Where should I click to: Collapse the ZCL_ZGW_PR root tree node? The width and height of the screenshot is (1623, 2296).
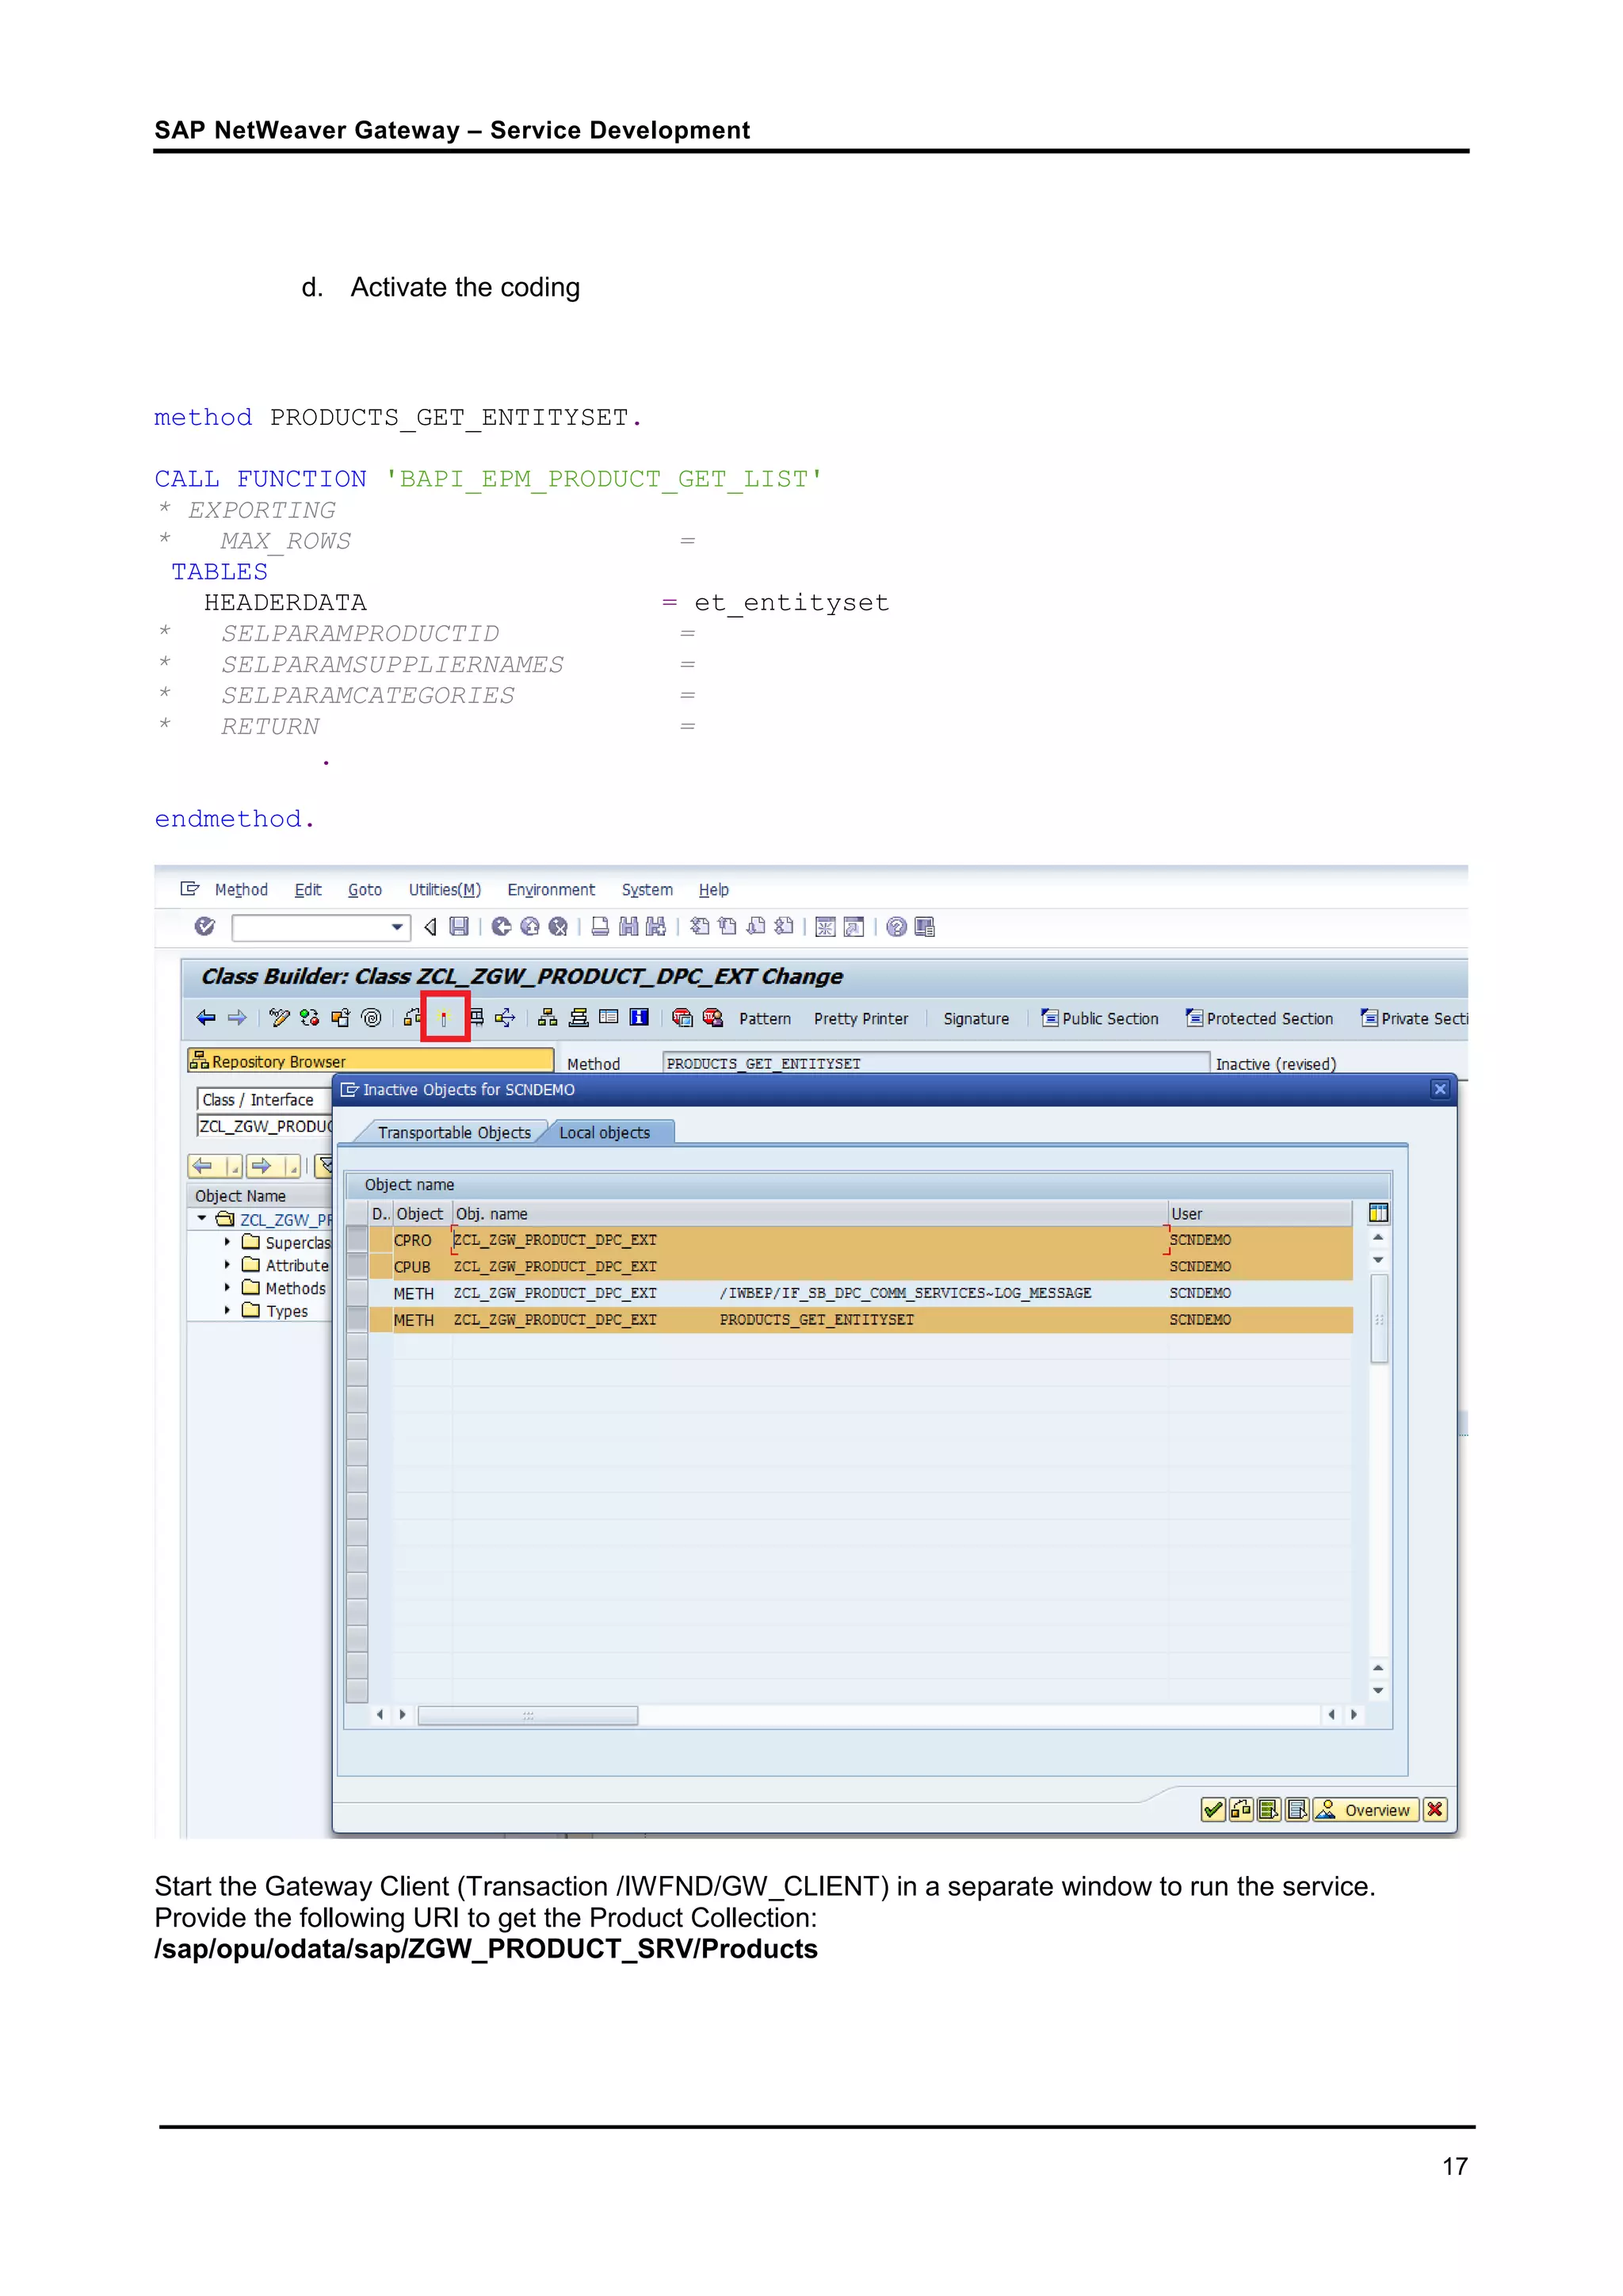click(x=202, y=1219)
